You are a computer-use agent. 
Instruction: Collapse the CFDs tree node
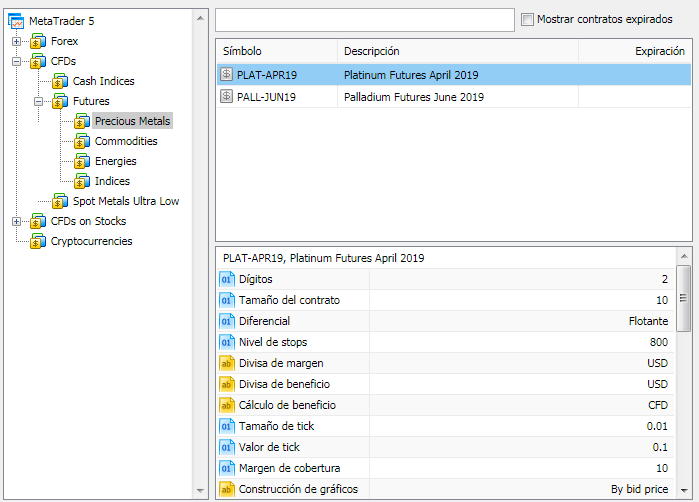(16, 62)
